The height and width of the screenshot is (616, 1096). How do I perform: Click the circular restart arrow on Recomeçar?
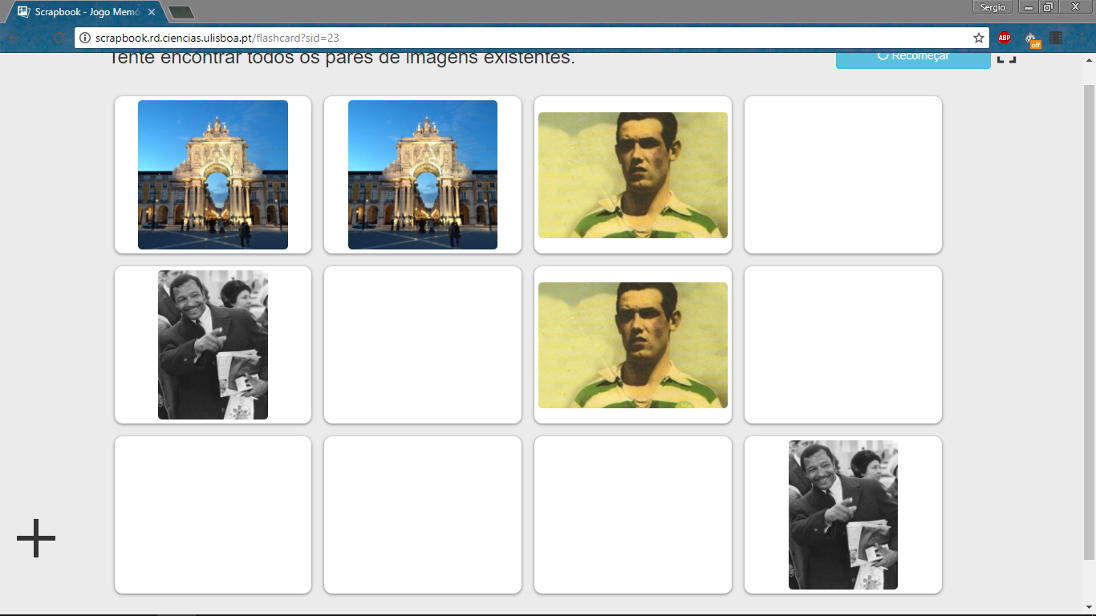(880, 56)
